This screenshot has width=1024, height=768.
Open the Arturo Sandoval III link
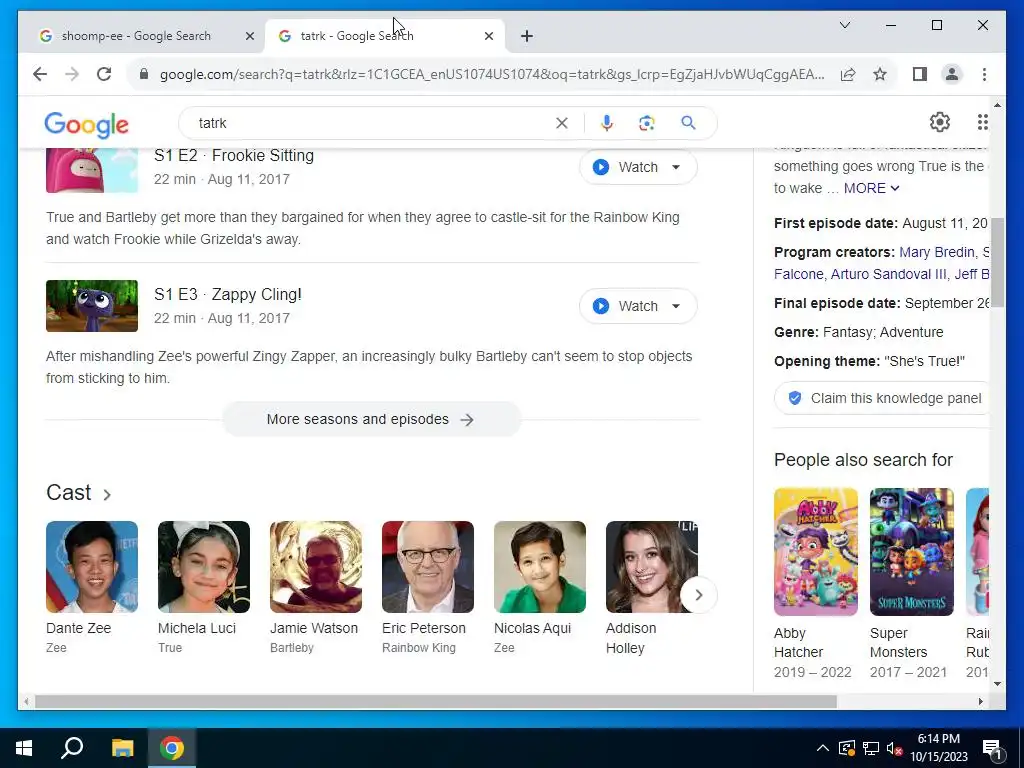888,274
